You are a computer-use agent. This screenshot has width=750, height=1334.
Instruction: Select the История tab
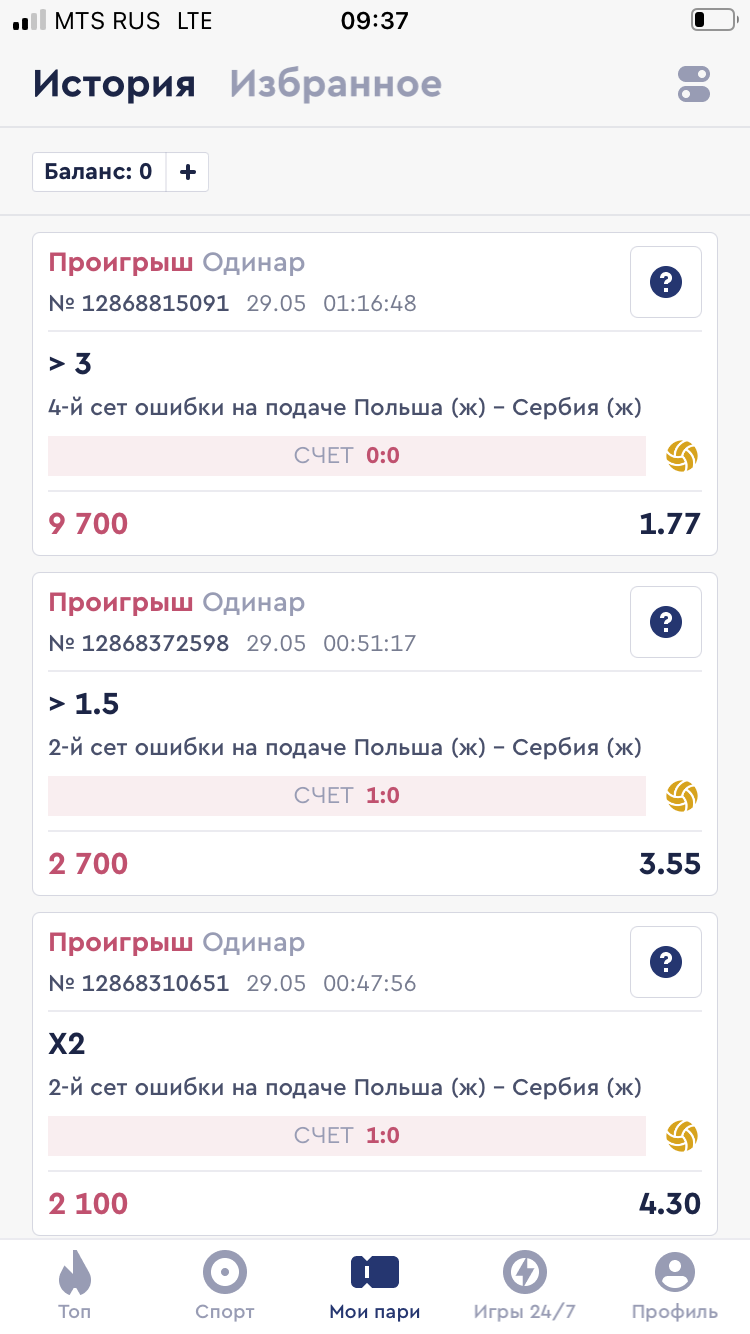tap(114, 84)
